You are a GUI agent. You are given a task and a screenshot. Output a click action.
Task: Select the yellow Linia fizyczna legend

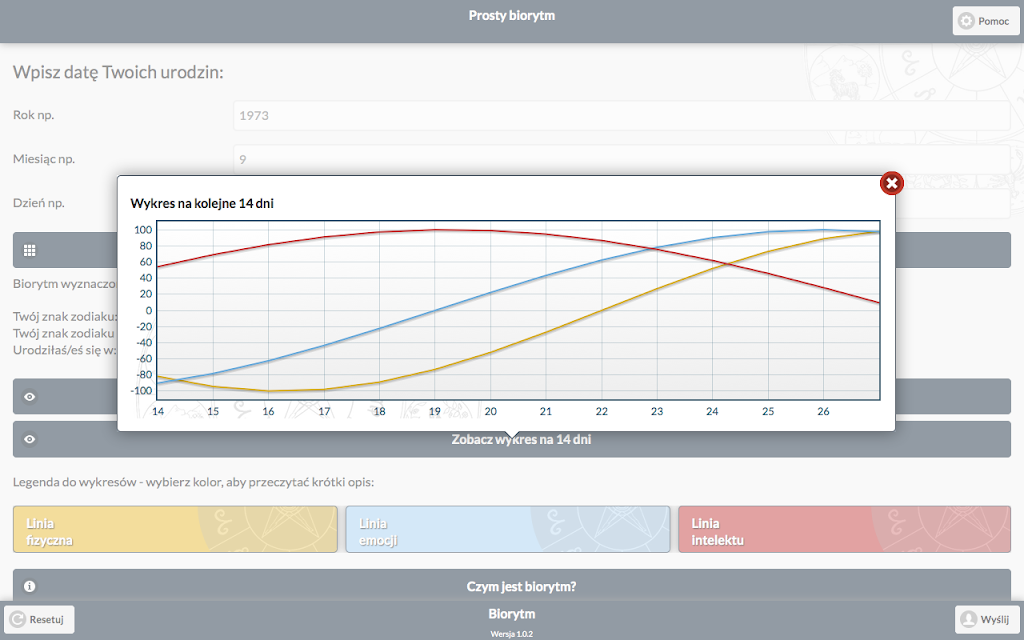[x=175, y=530]
